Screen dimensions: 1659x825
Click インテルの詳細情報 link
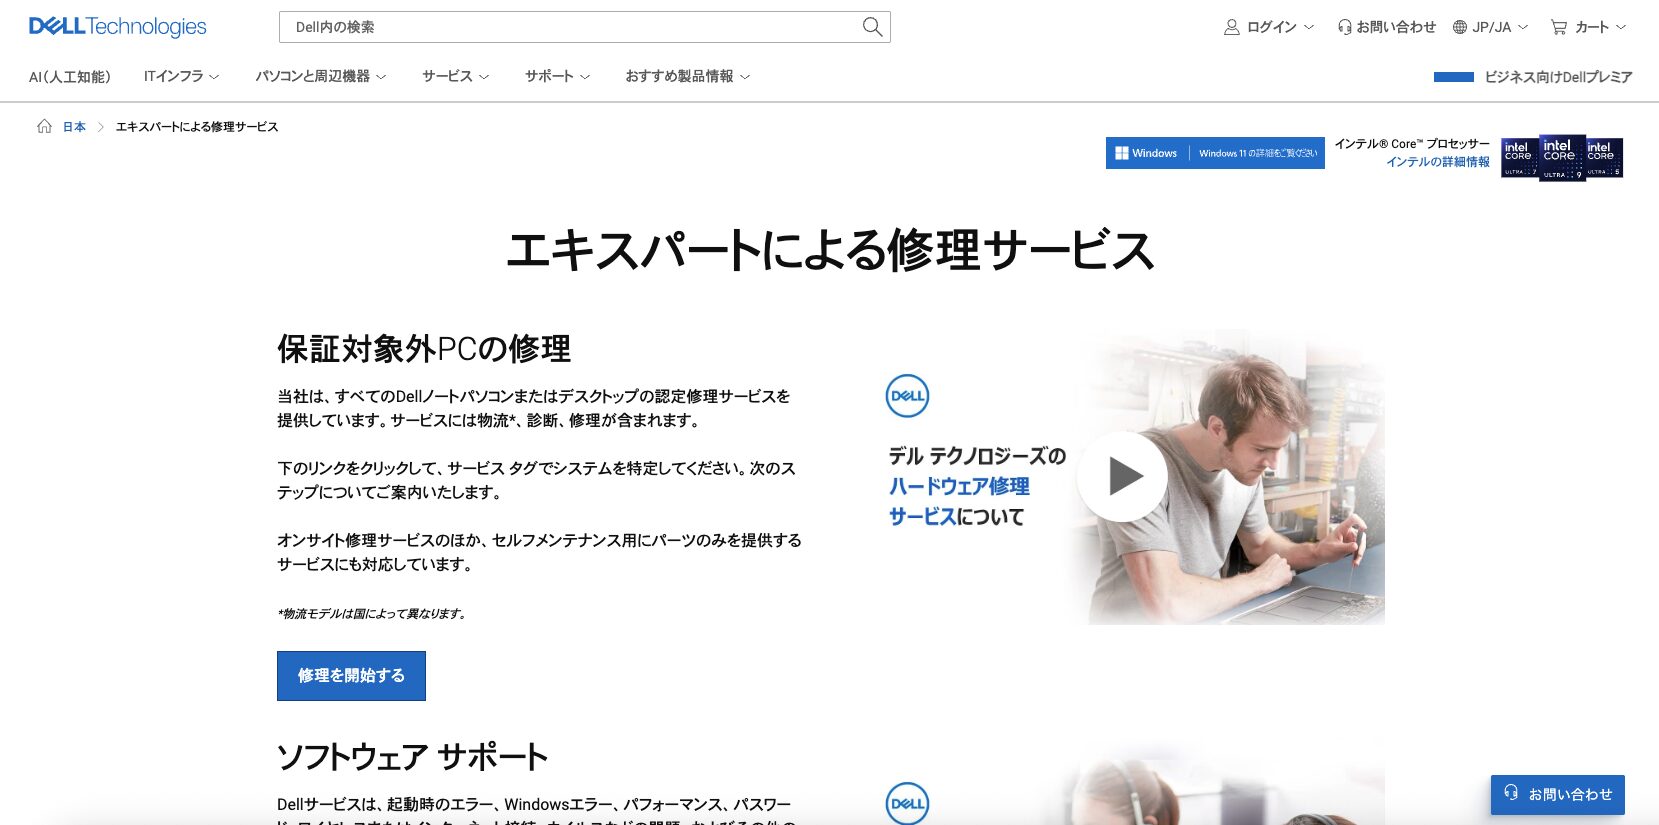[x=1437, y=162]
